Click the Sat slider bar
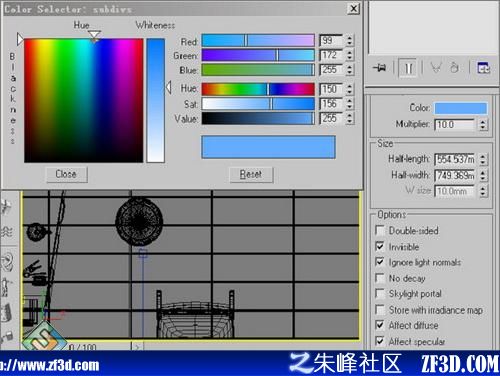The height and width of the screenshot is (376, 500). coord(258,104)
